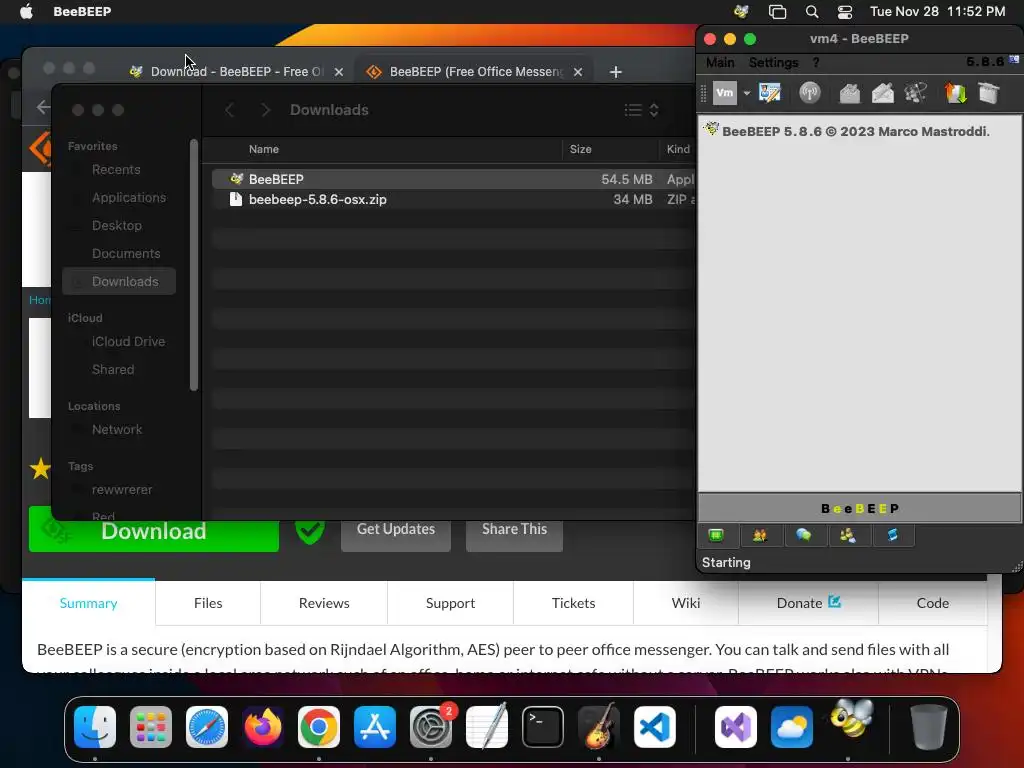Click the green Download button on SourceForge page

pyautogui.click(x=153, y=532)
